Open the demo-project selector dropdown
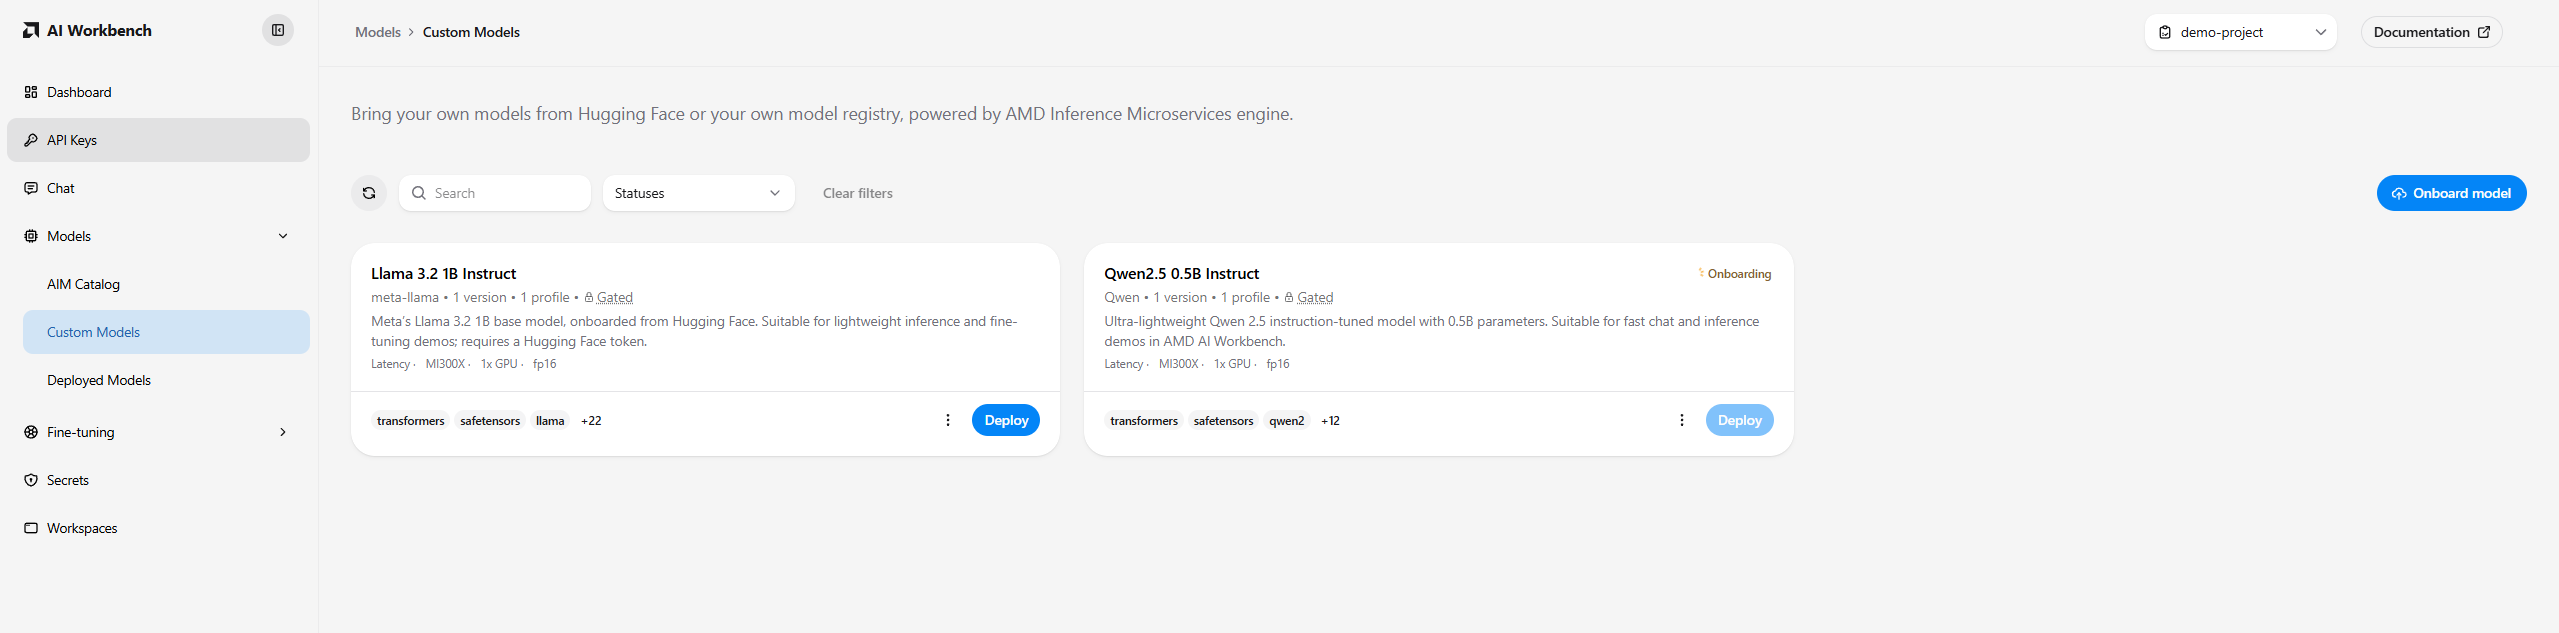 pyautogui.click(x=2241, y=32)
